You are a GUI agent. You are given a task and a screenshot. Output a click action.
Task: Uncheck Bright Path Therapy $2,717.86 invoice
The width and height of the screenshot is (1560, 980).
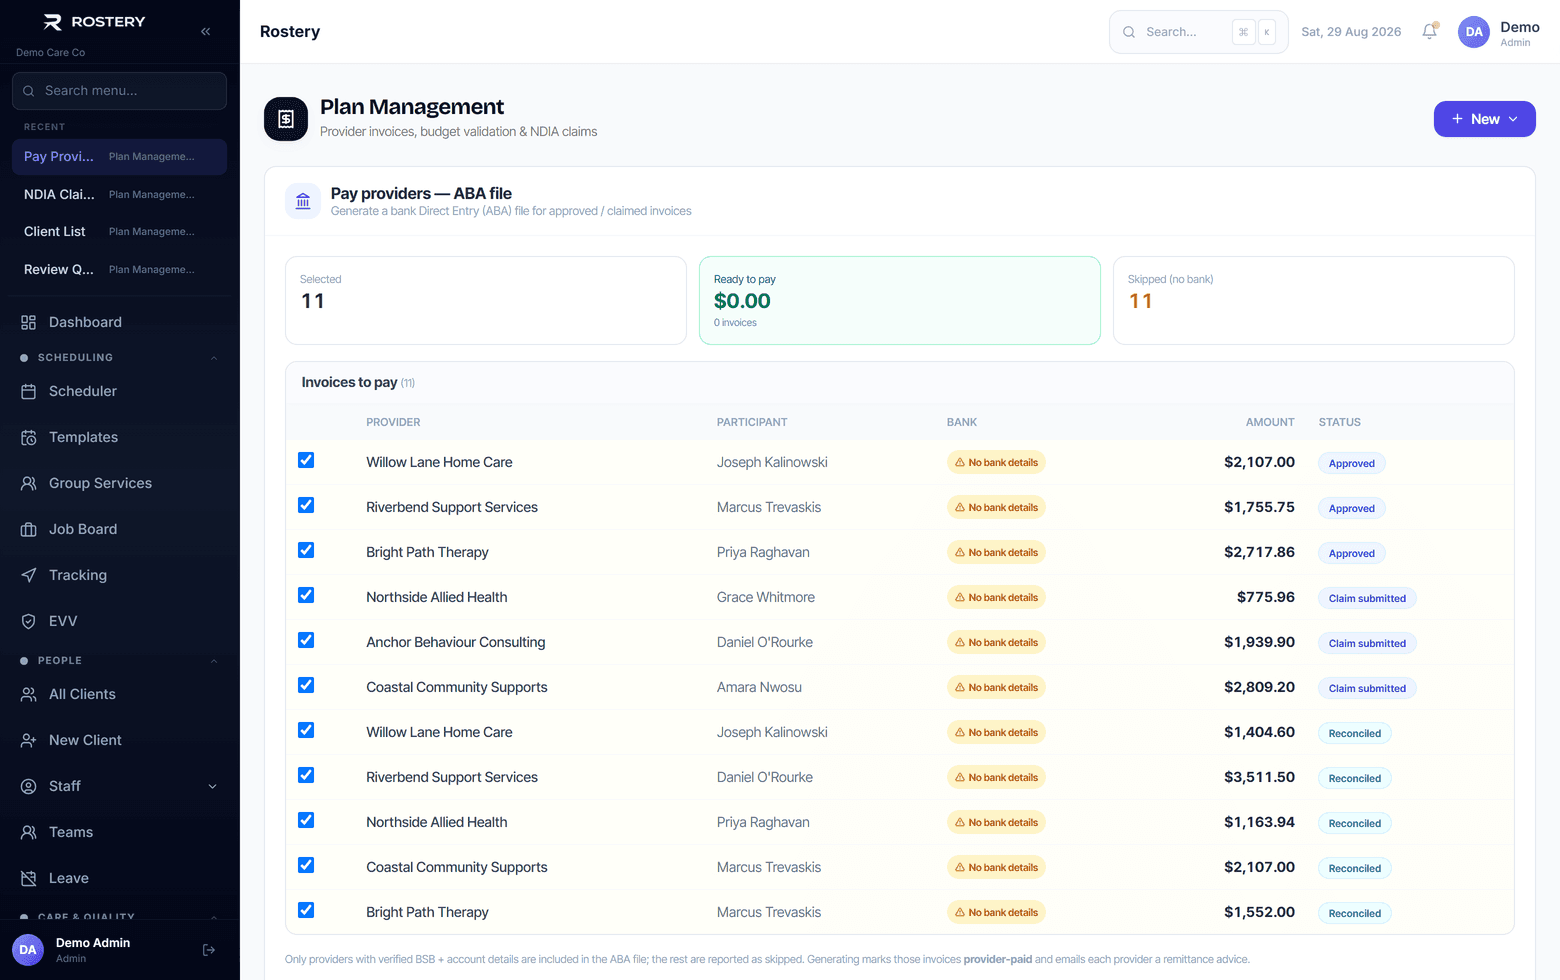coord(306,550)
